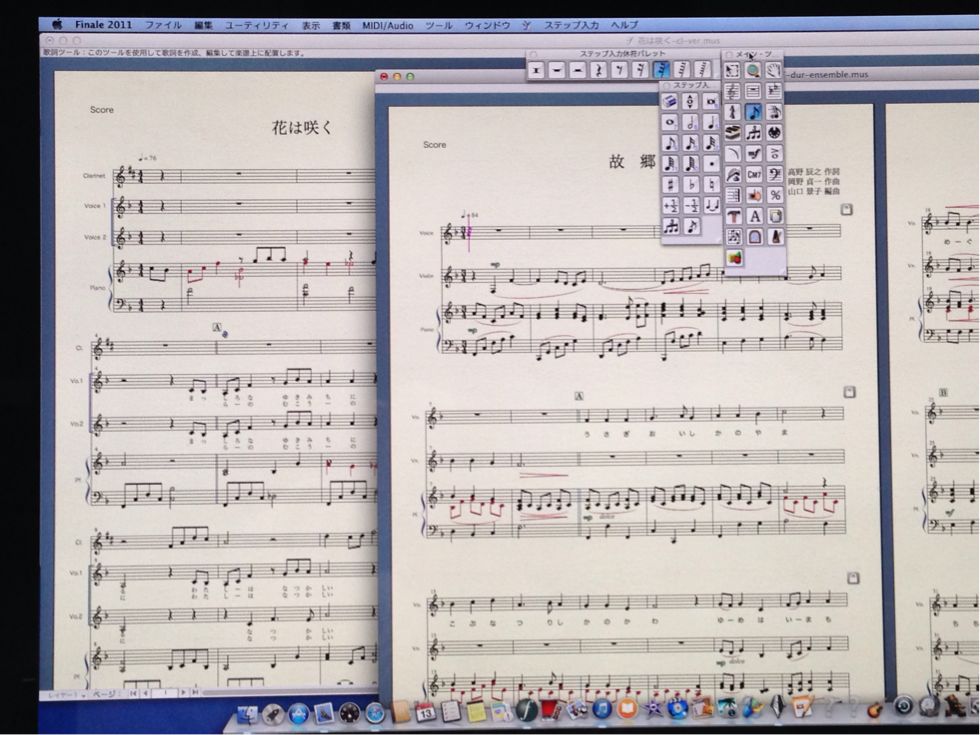The image size is (980, 735).
Task: Select grace note button in step palette
Action: point(691,226)
